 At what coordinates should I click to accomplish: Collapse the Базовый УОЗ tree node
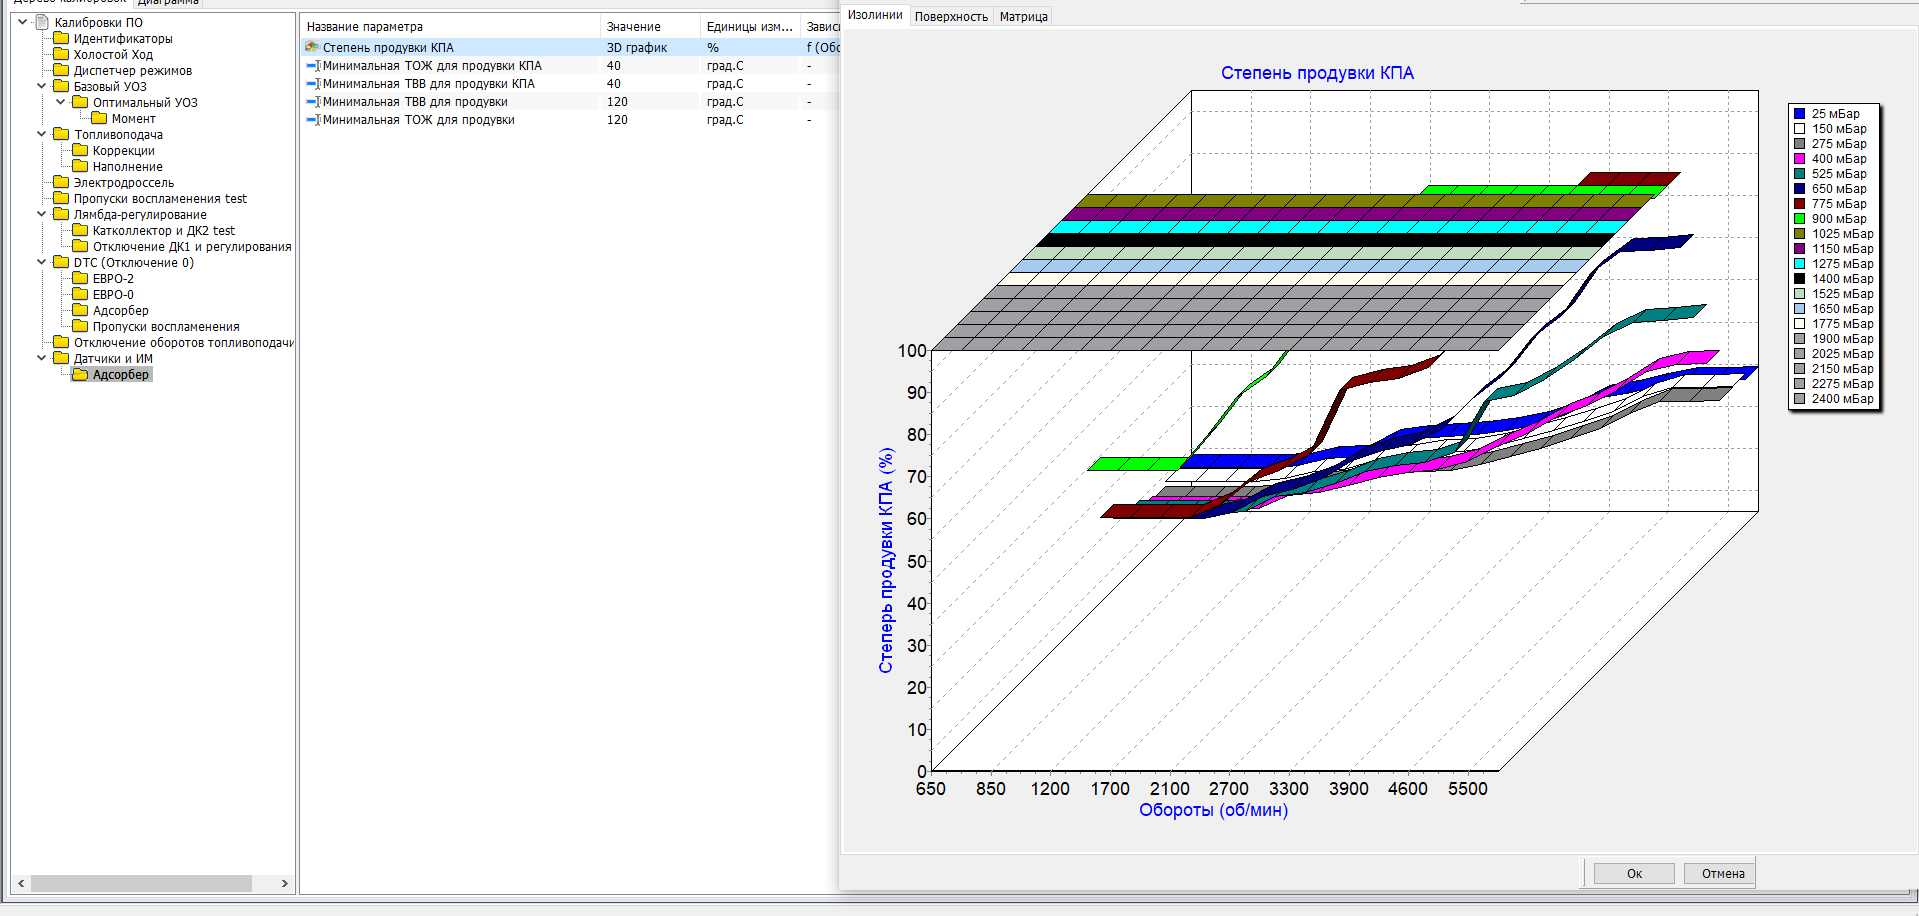[x=41, y=86]
